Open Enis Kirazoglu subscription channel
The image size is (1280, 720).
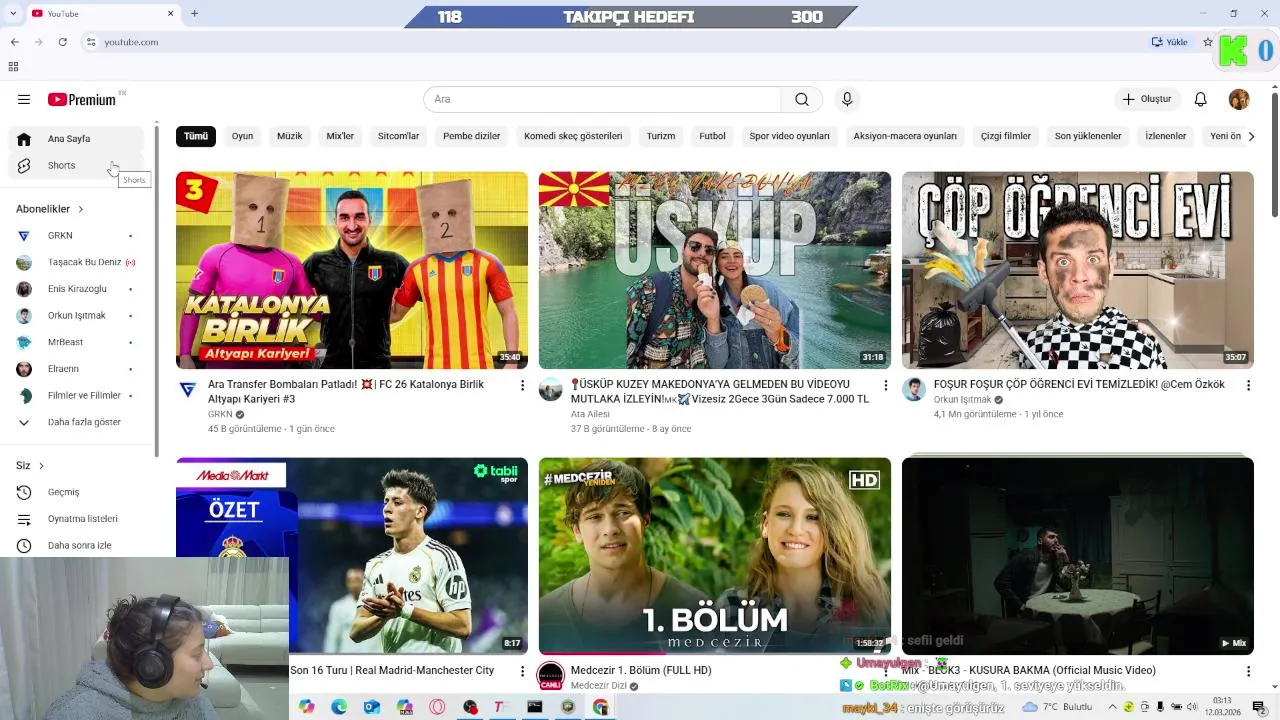(75, 289)
